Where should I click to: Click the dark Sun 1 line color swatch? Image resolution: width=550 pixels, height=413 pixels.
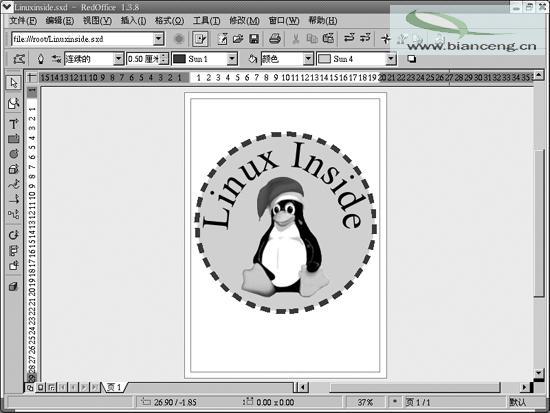tap(179, 59)
